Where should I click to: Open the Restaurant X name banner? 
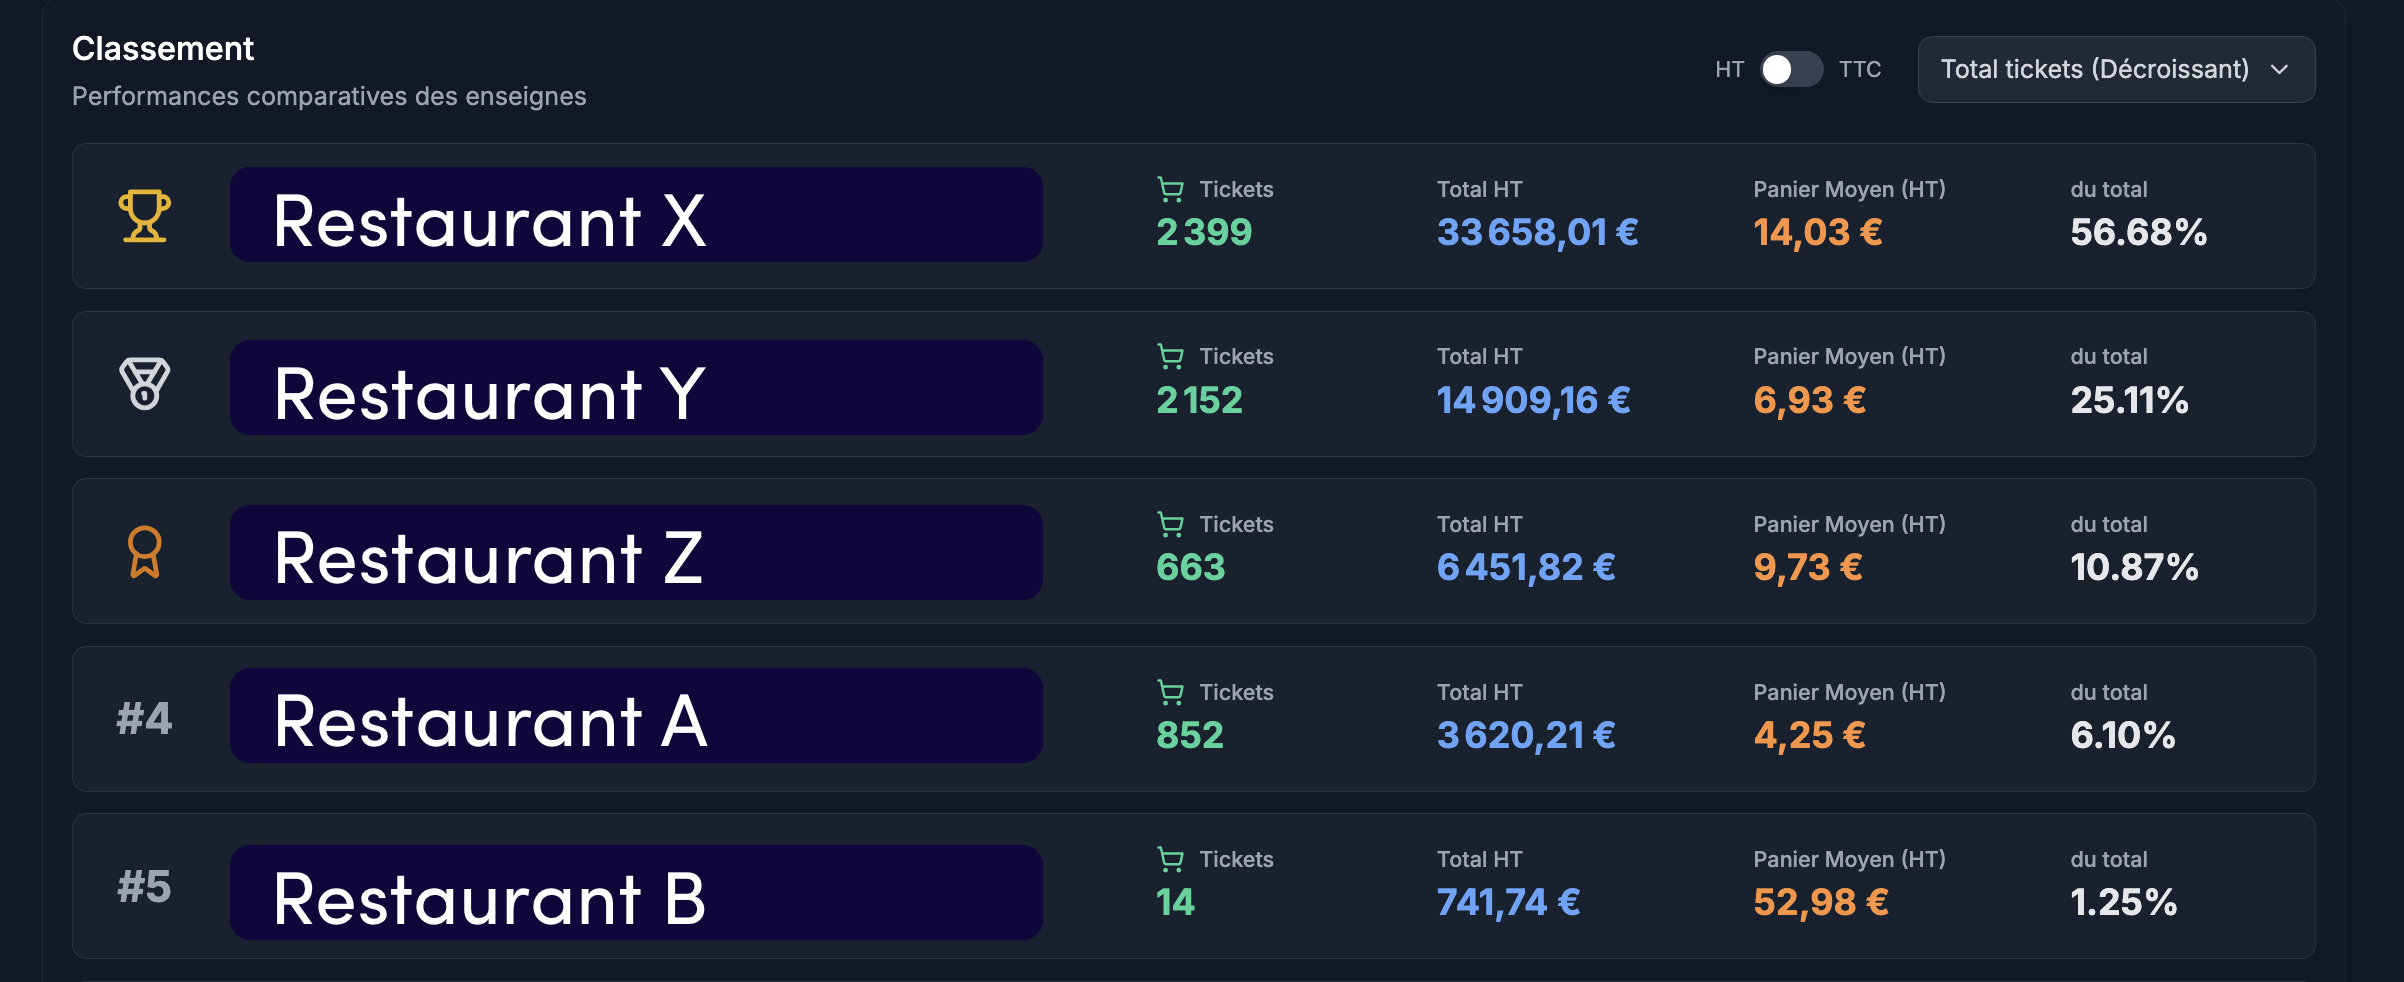636,215
